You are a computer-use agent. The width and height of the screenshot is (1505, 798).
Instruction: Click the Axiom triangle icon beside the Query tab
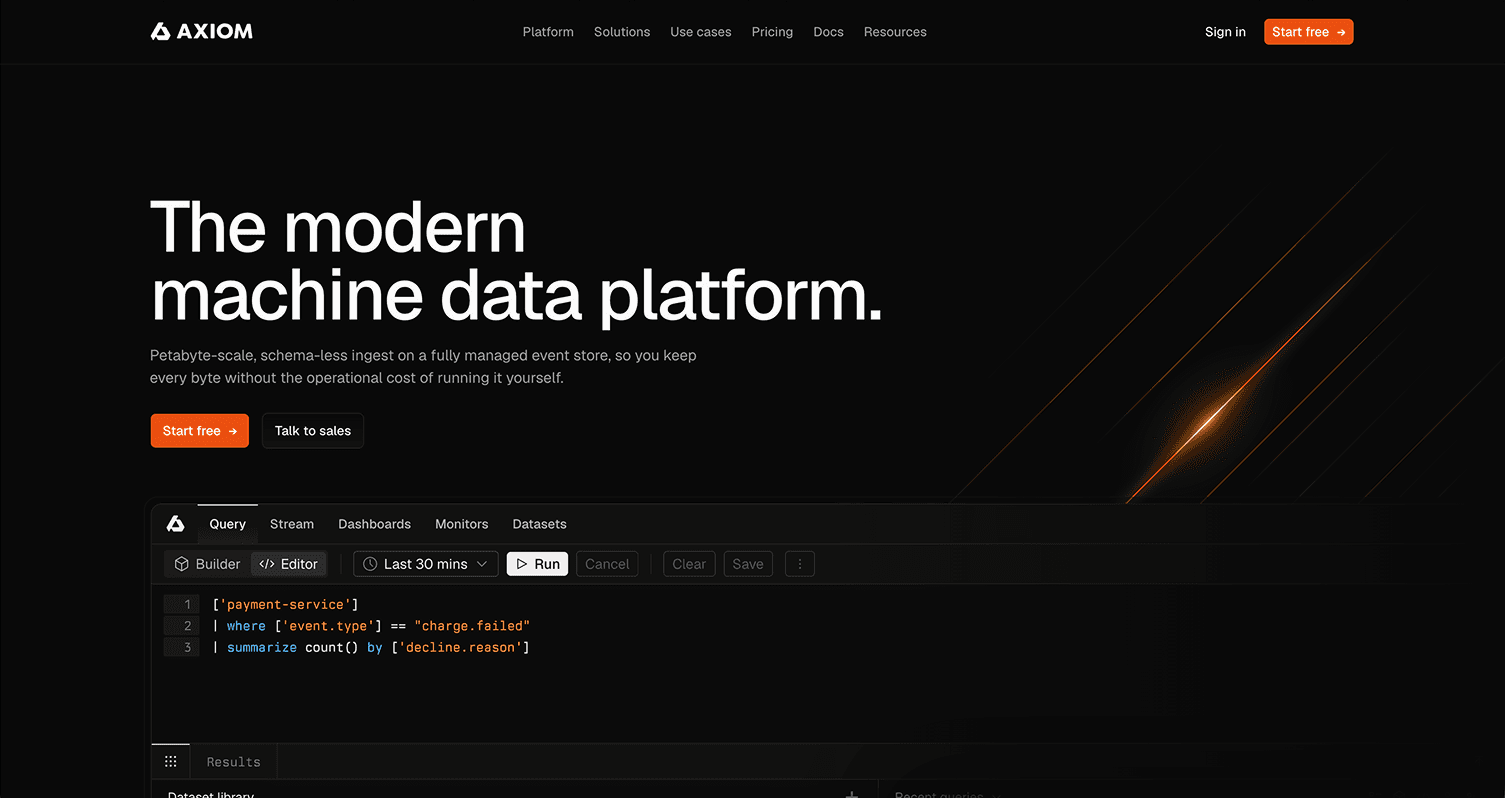(175, 524)
